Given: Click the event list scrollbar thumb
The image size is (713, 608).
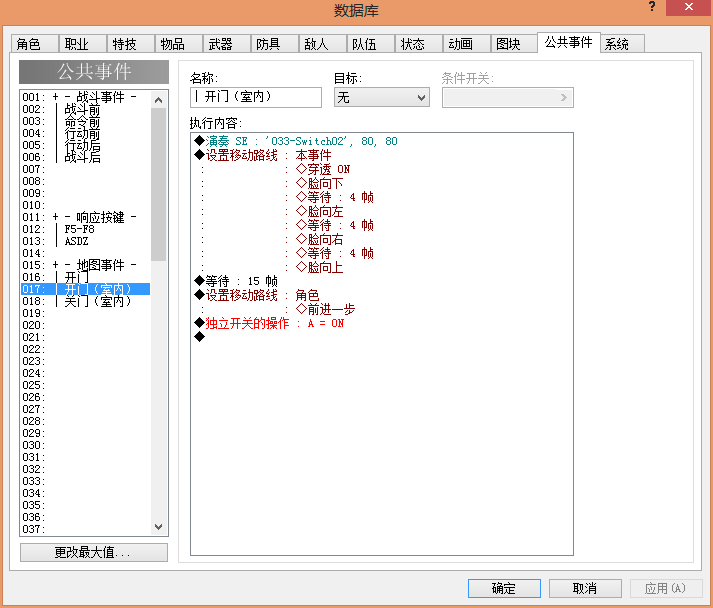Looking at the screenshot, I should [158, 184].
